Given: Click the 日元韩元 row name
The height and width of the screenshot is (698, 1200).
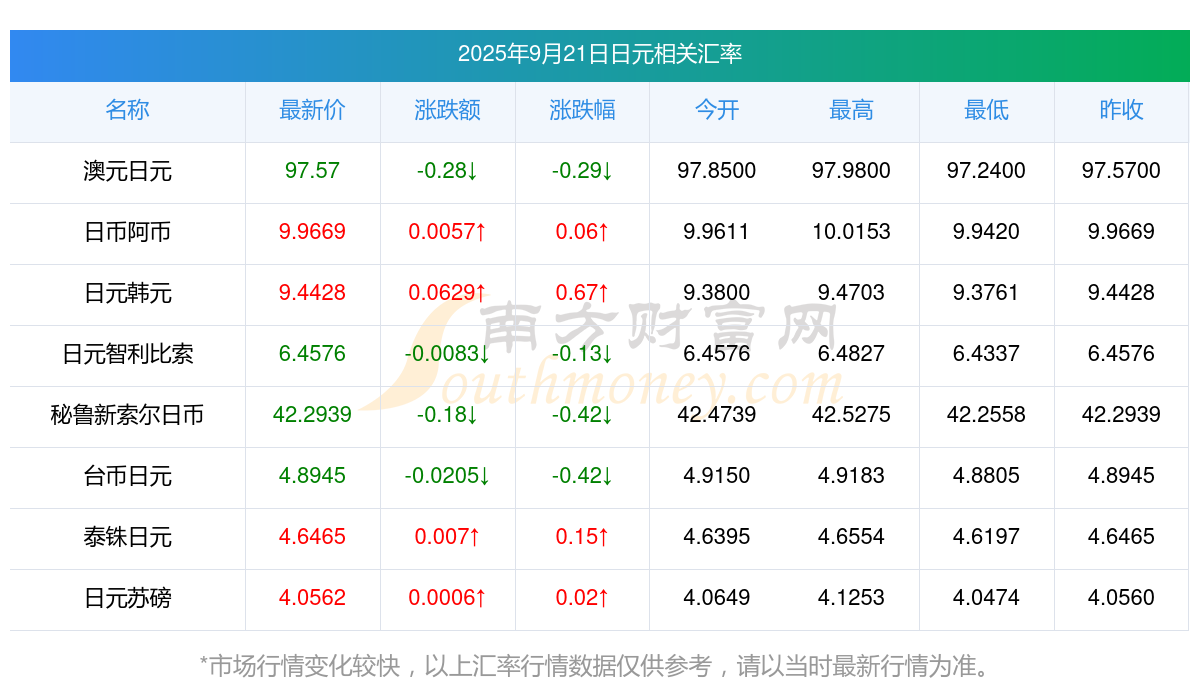Looking at the screenshot, I should tap(128, 293).
